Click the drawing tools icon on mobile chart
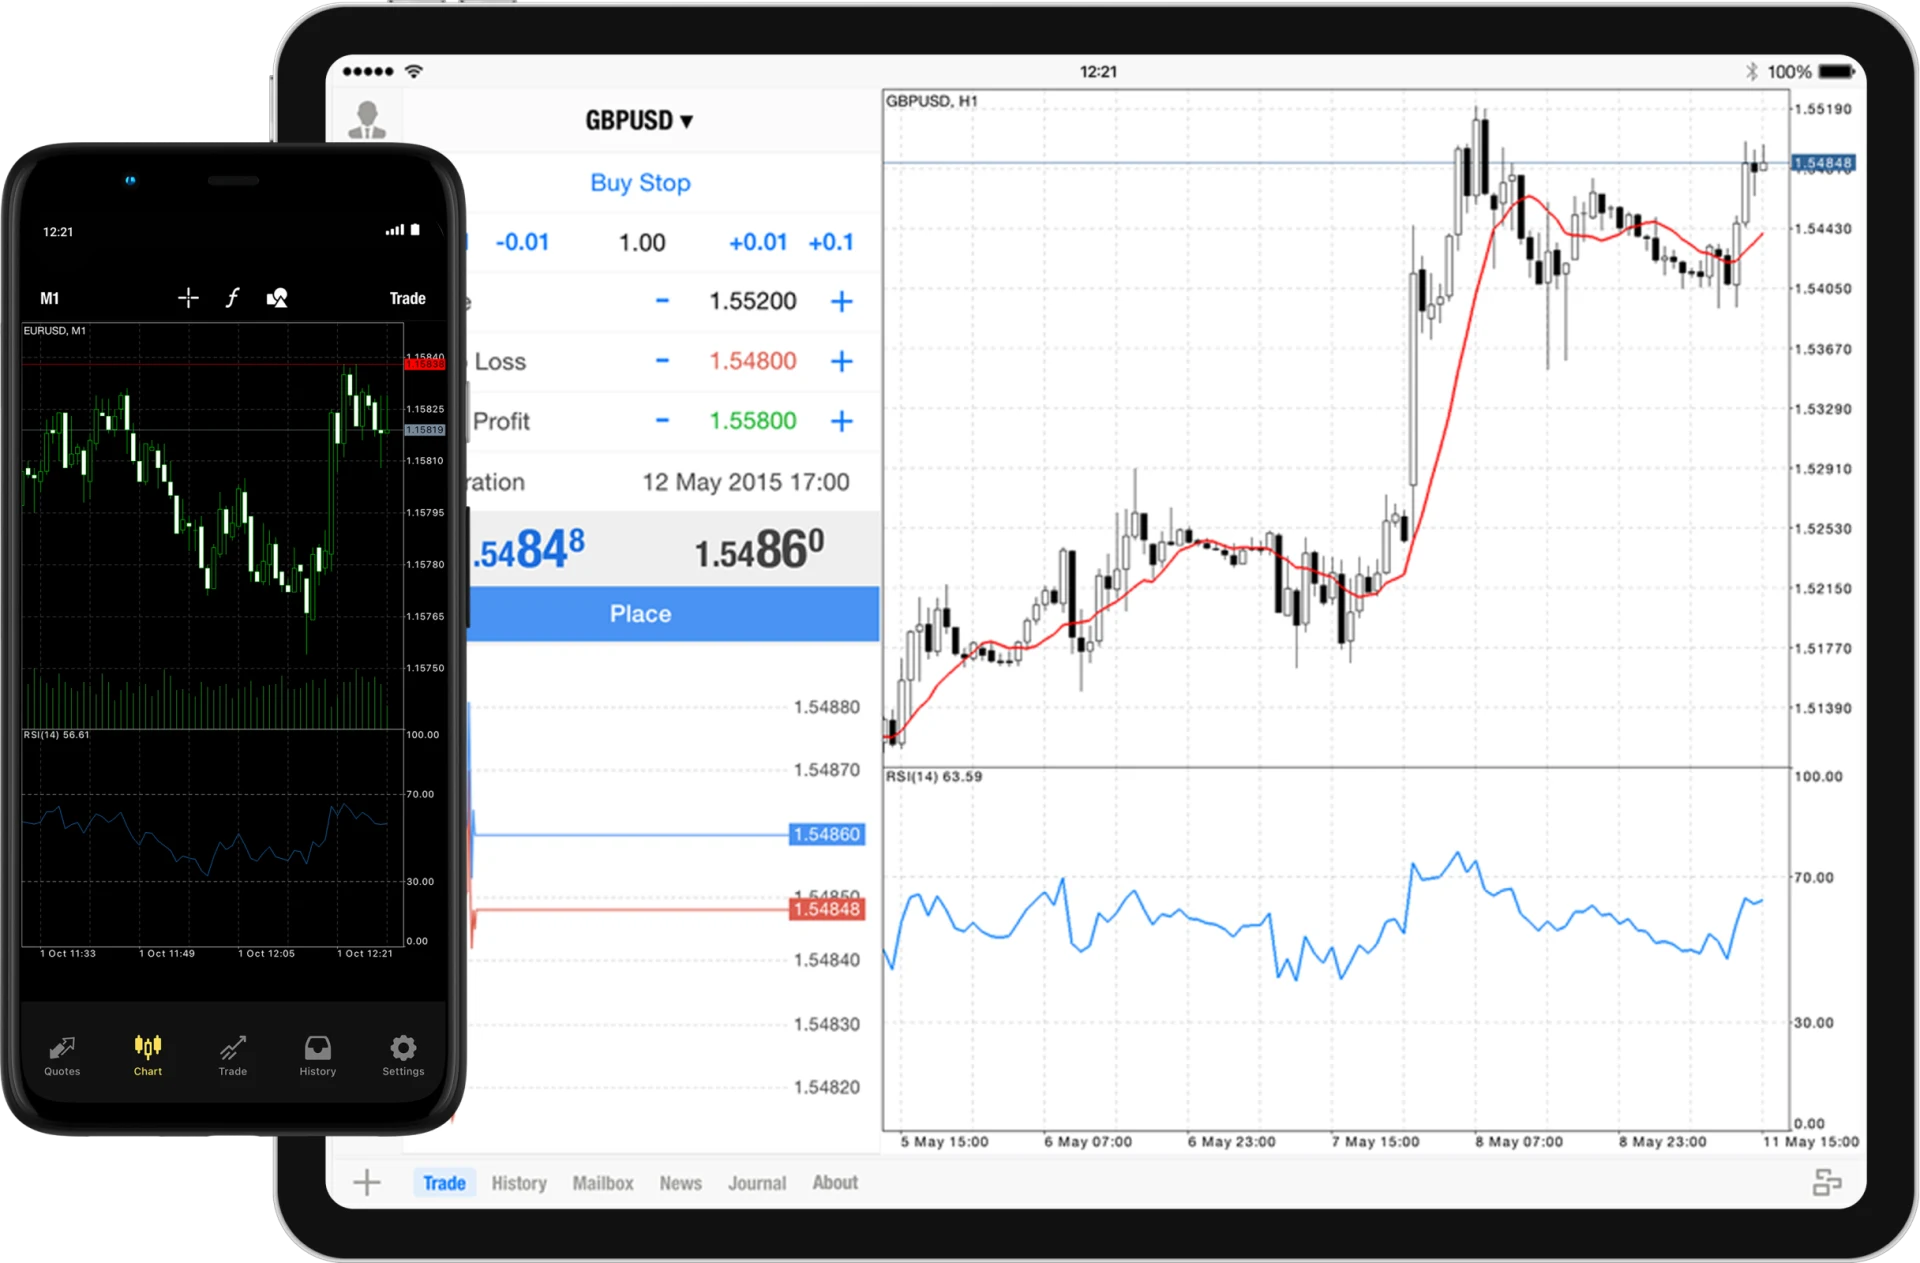The image size is (1920, 1263). 279,297
